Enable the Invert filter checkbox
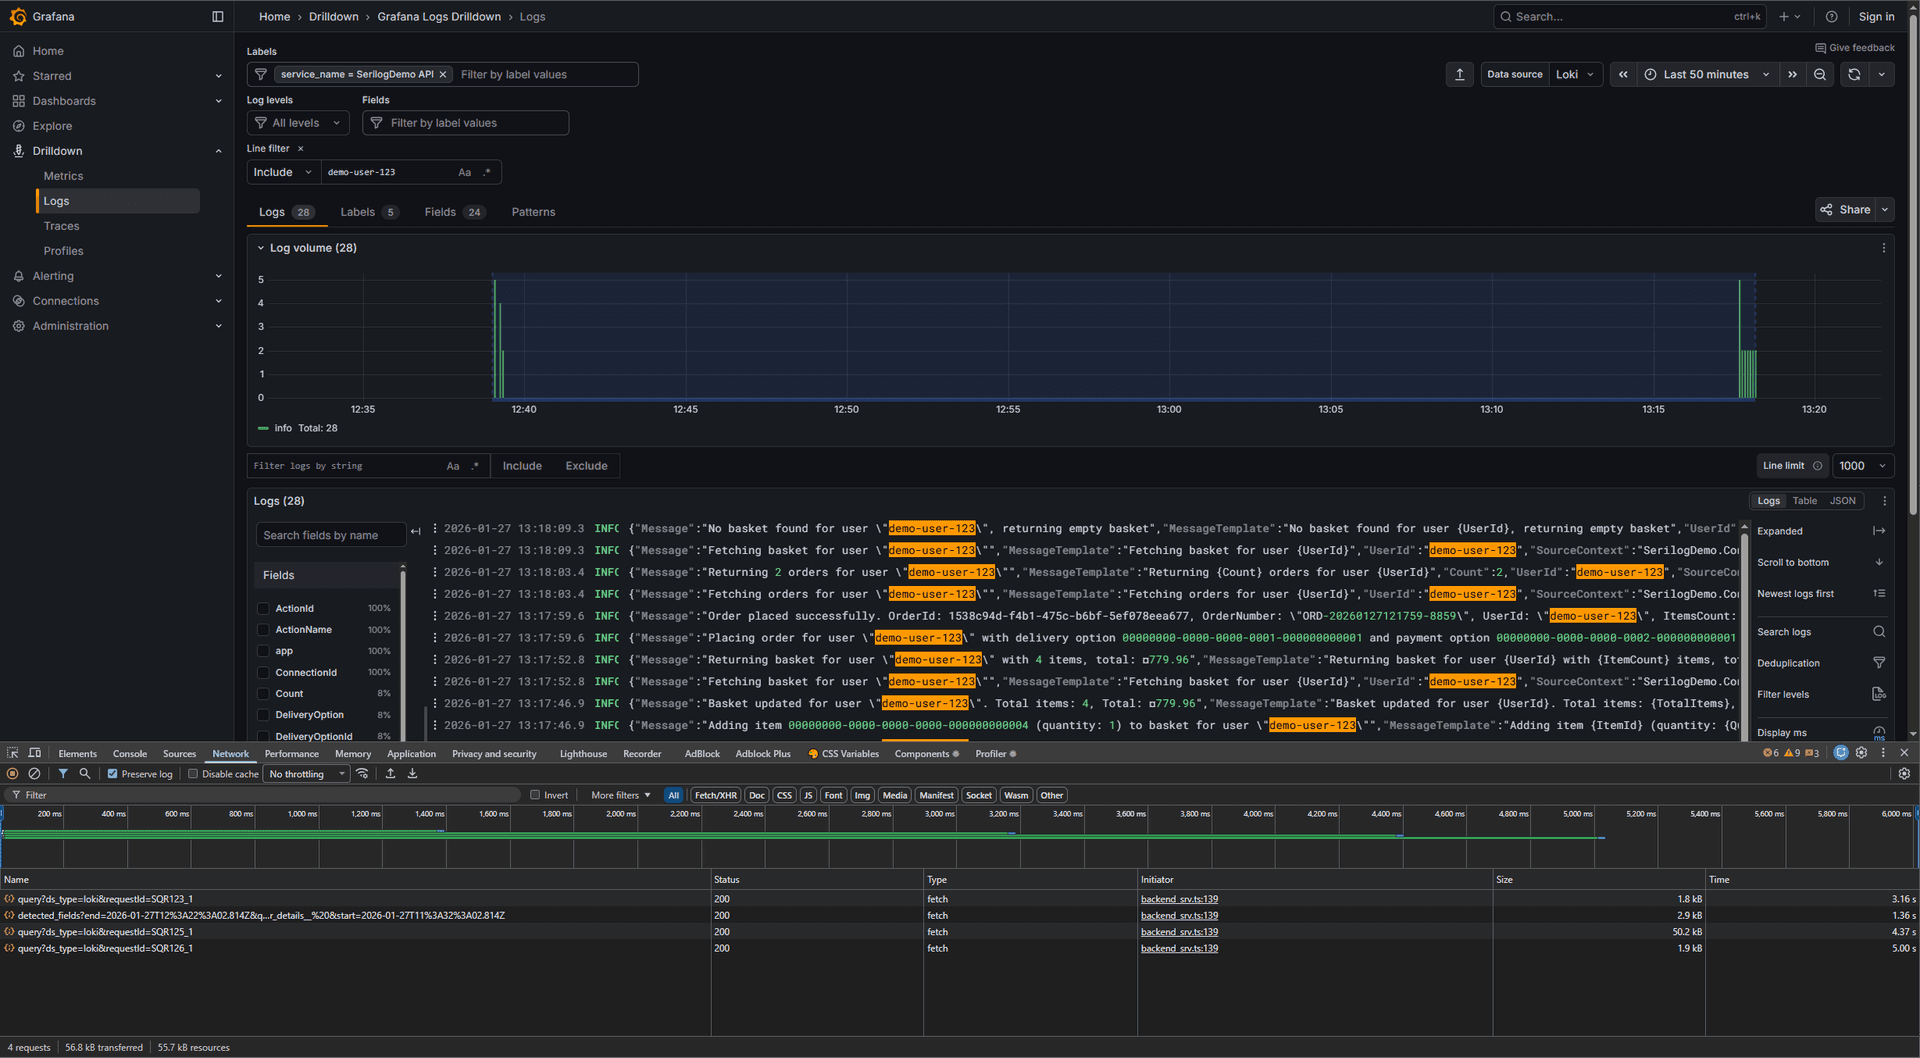Image resolution: width=1920 pixels, height=1058 pixels. pos(536,794)
